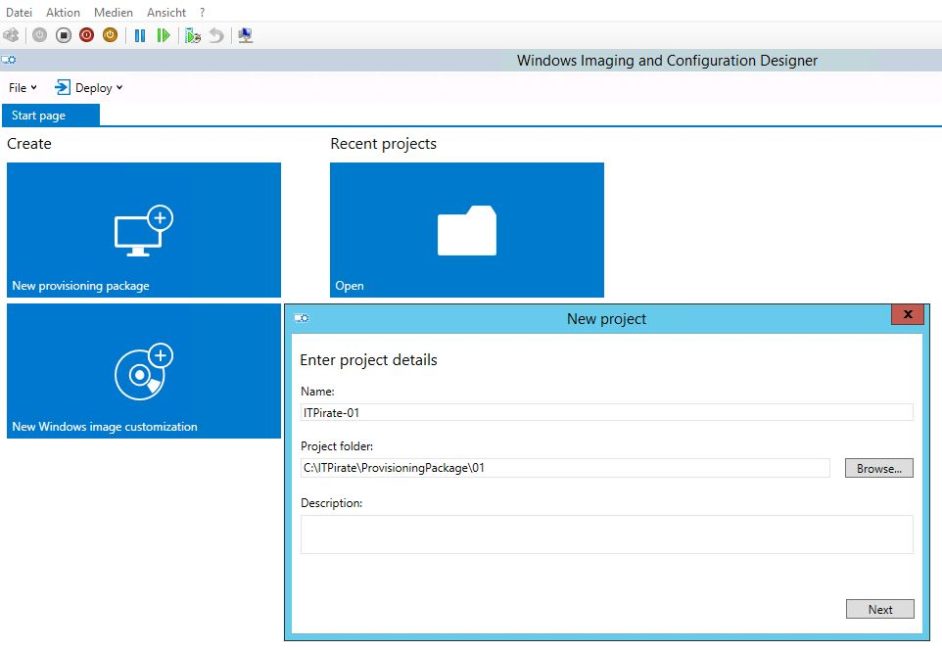Screen dimensions: 942x650
Task: Click the green Resume icon
Action: 163,35
